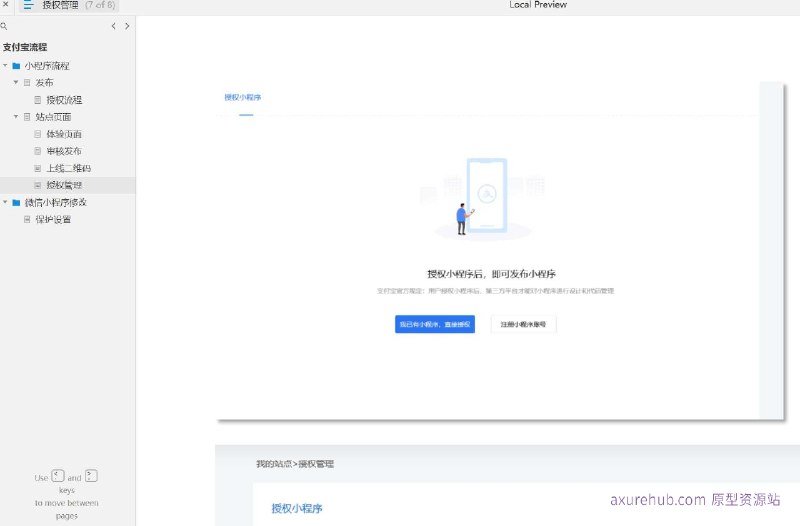Click the lower 授权小程序 blue heading

tap(297, 508)
